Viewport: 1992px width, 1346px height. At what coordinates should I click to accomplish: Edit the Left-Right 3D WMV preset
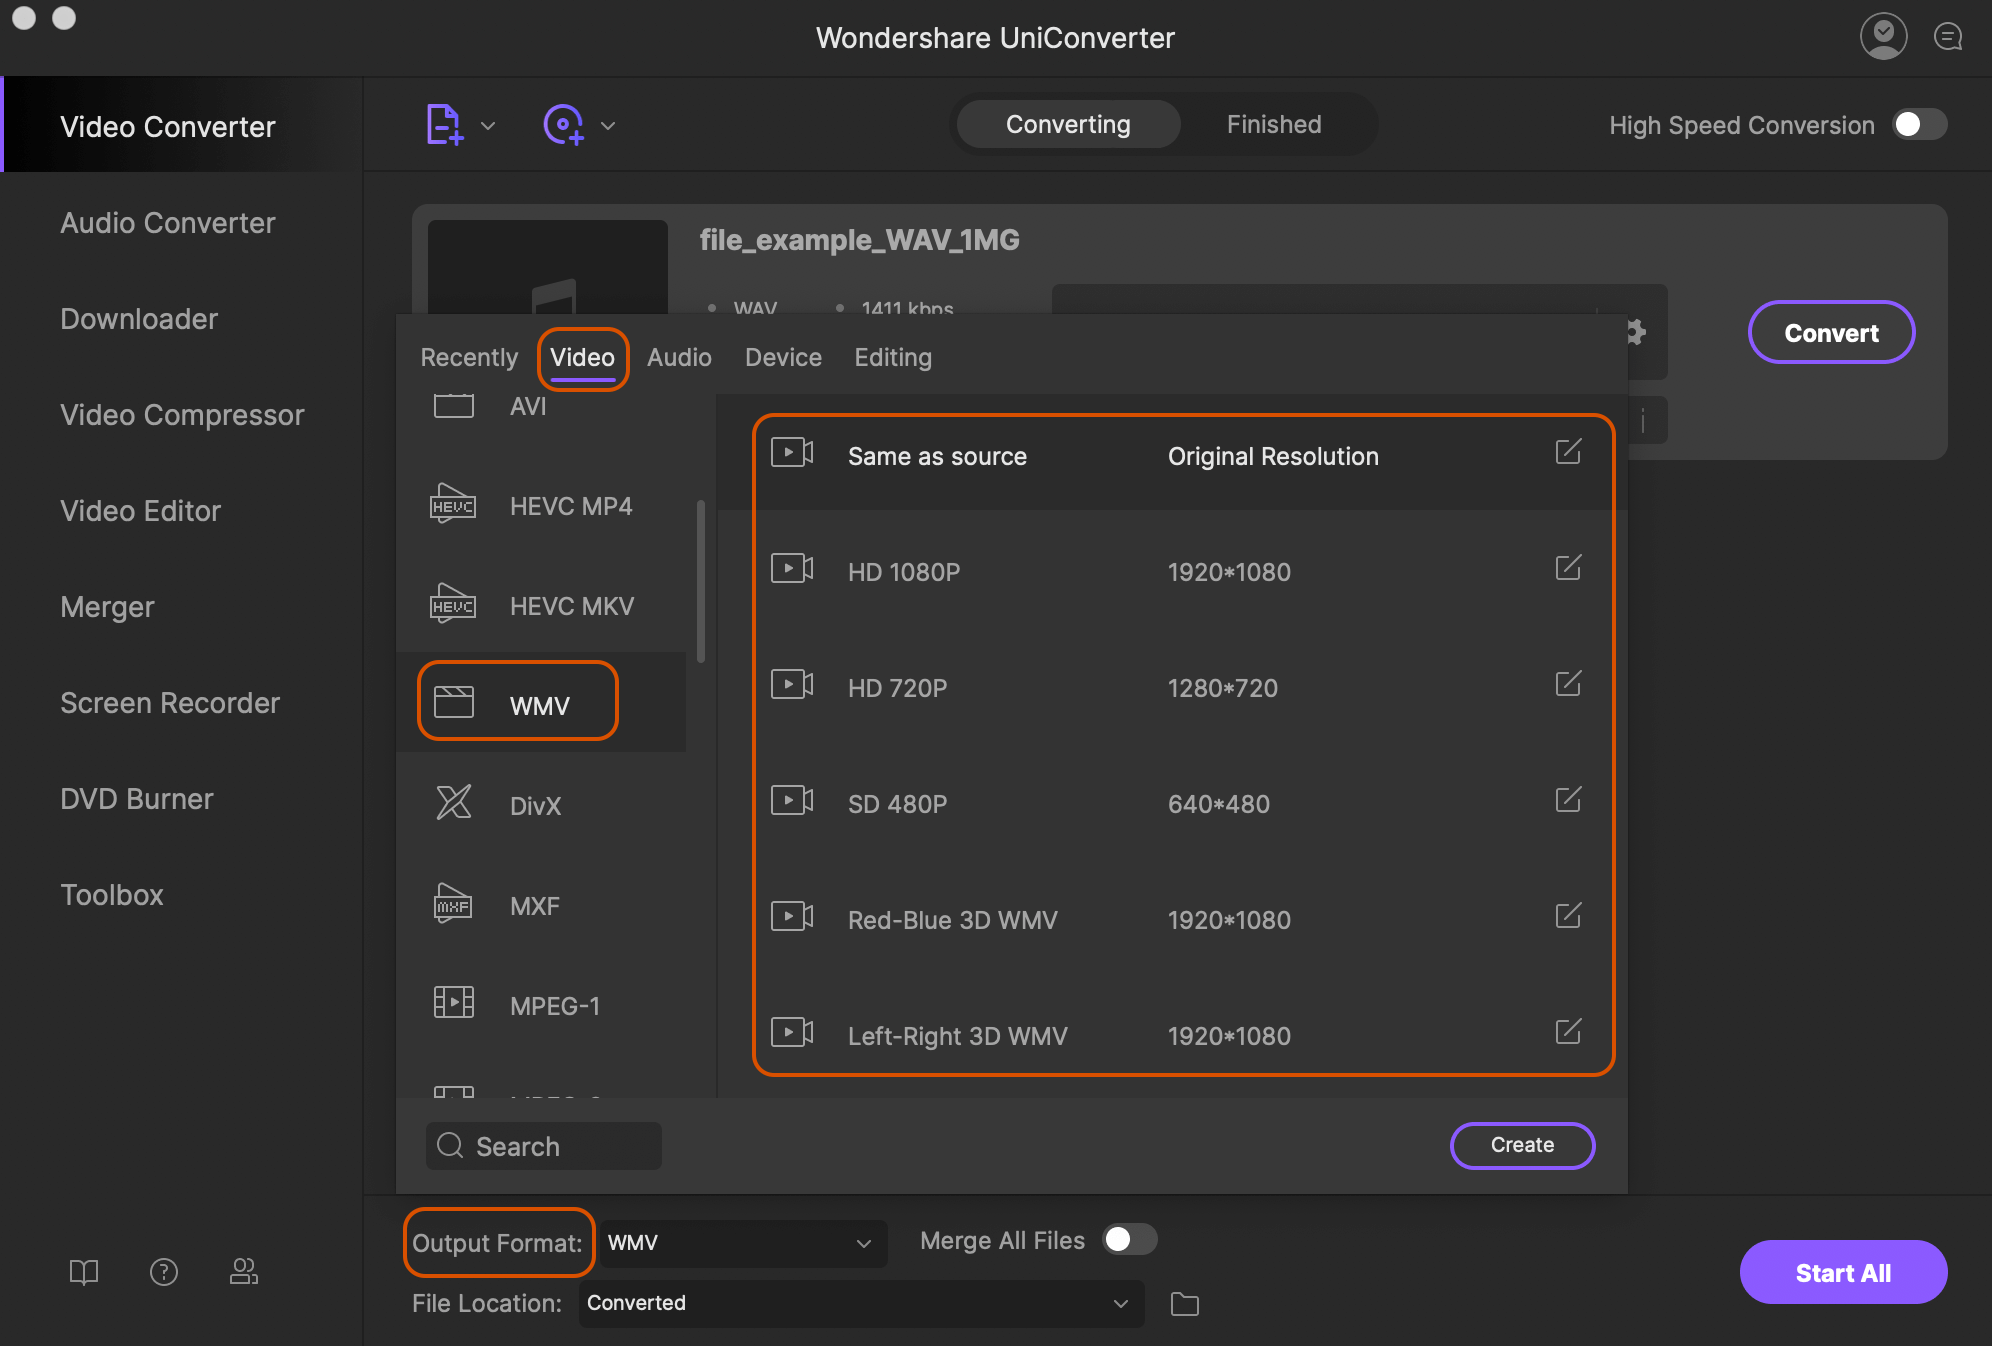point(1568,1032)
